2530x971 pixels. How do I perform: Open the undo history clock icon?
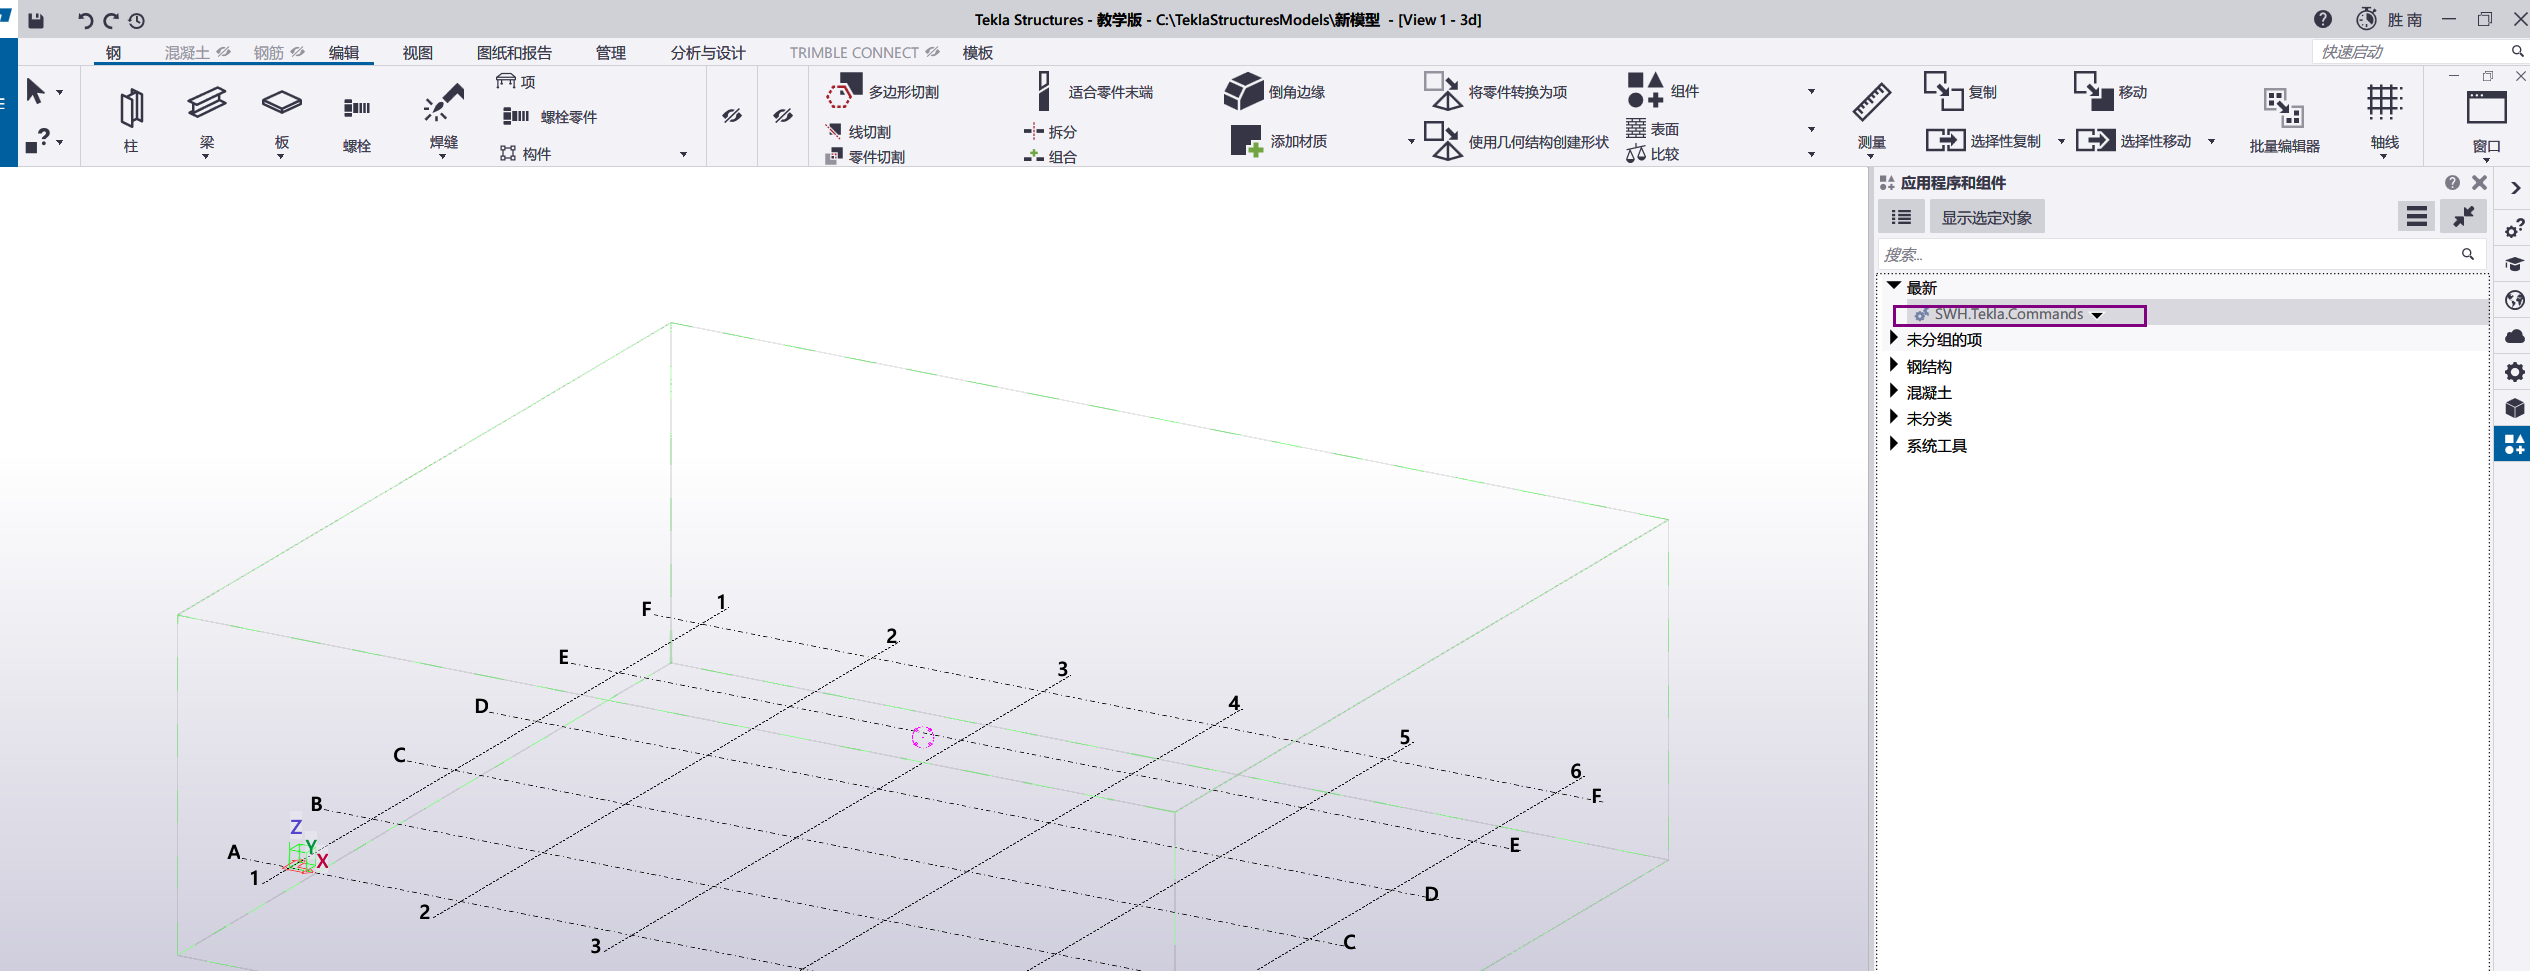[x=137, y=20]
